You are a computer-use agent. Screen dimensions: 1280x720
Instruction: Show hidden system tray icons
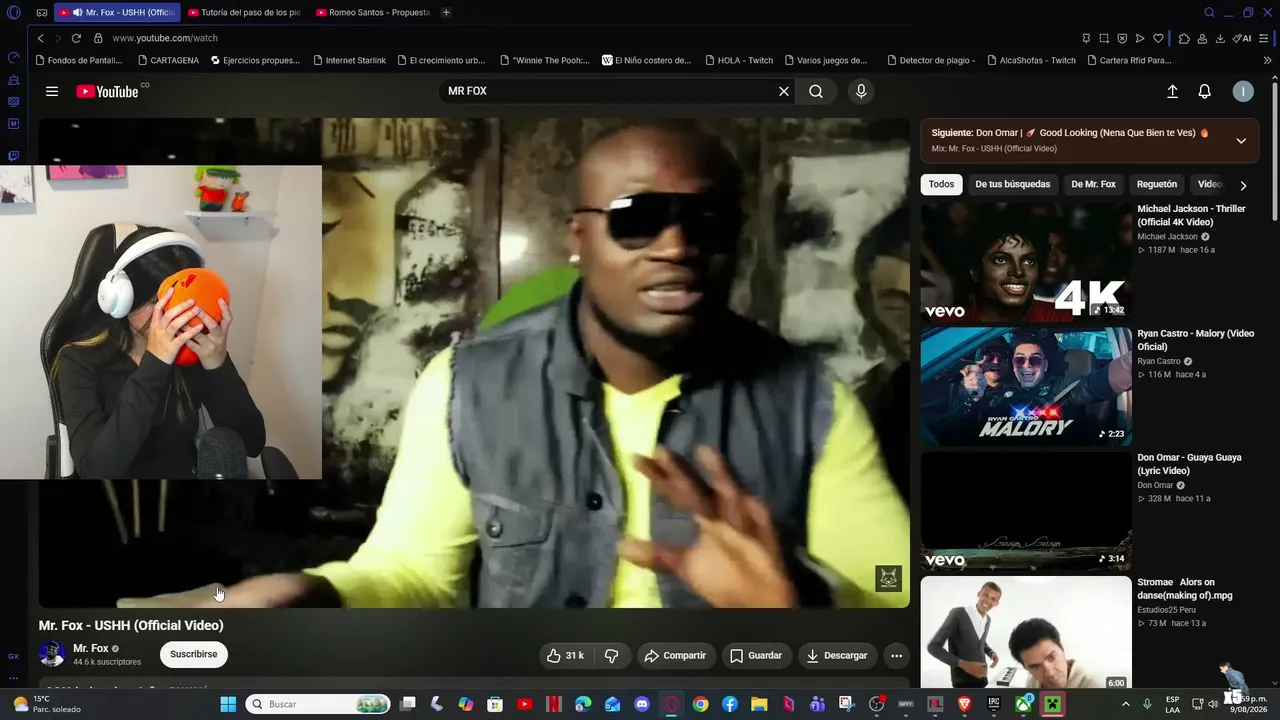pos(1126,704)
